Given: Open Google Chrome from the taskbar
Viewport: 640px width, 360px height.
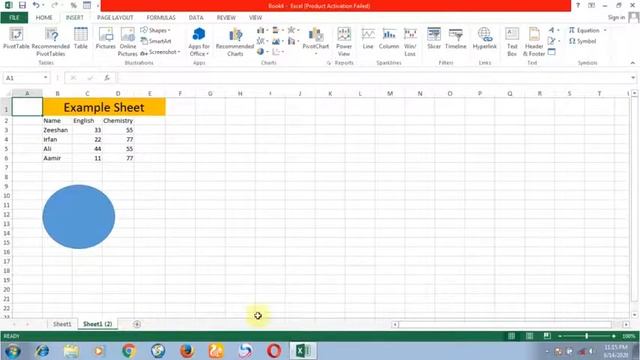Looking at the screenshot, I should [x=129, y=351].
